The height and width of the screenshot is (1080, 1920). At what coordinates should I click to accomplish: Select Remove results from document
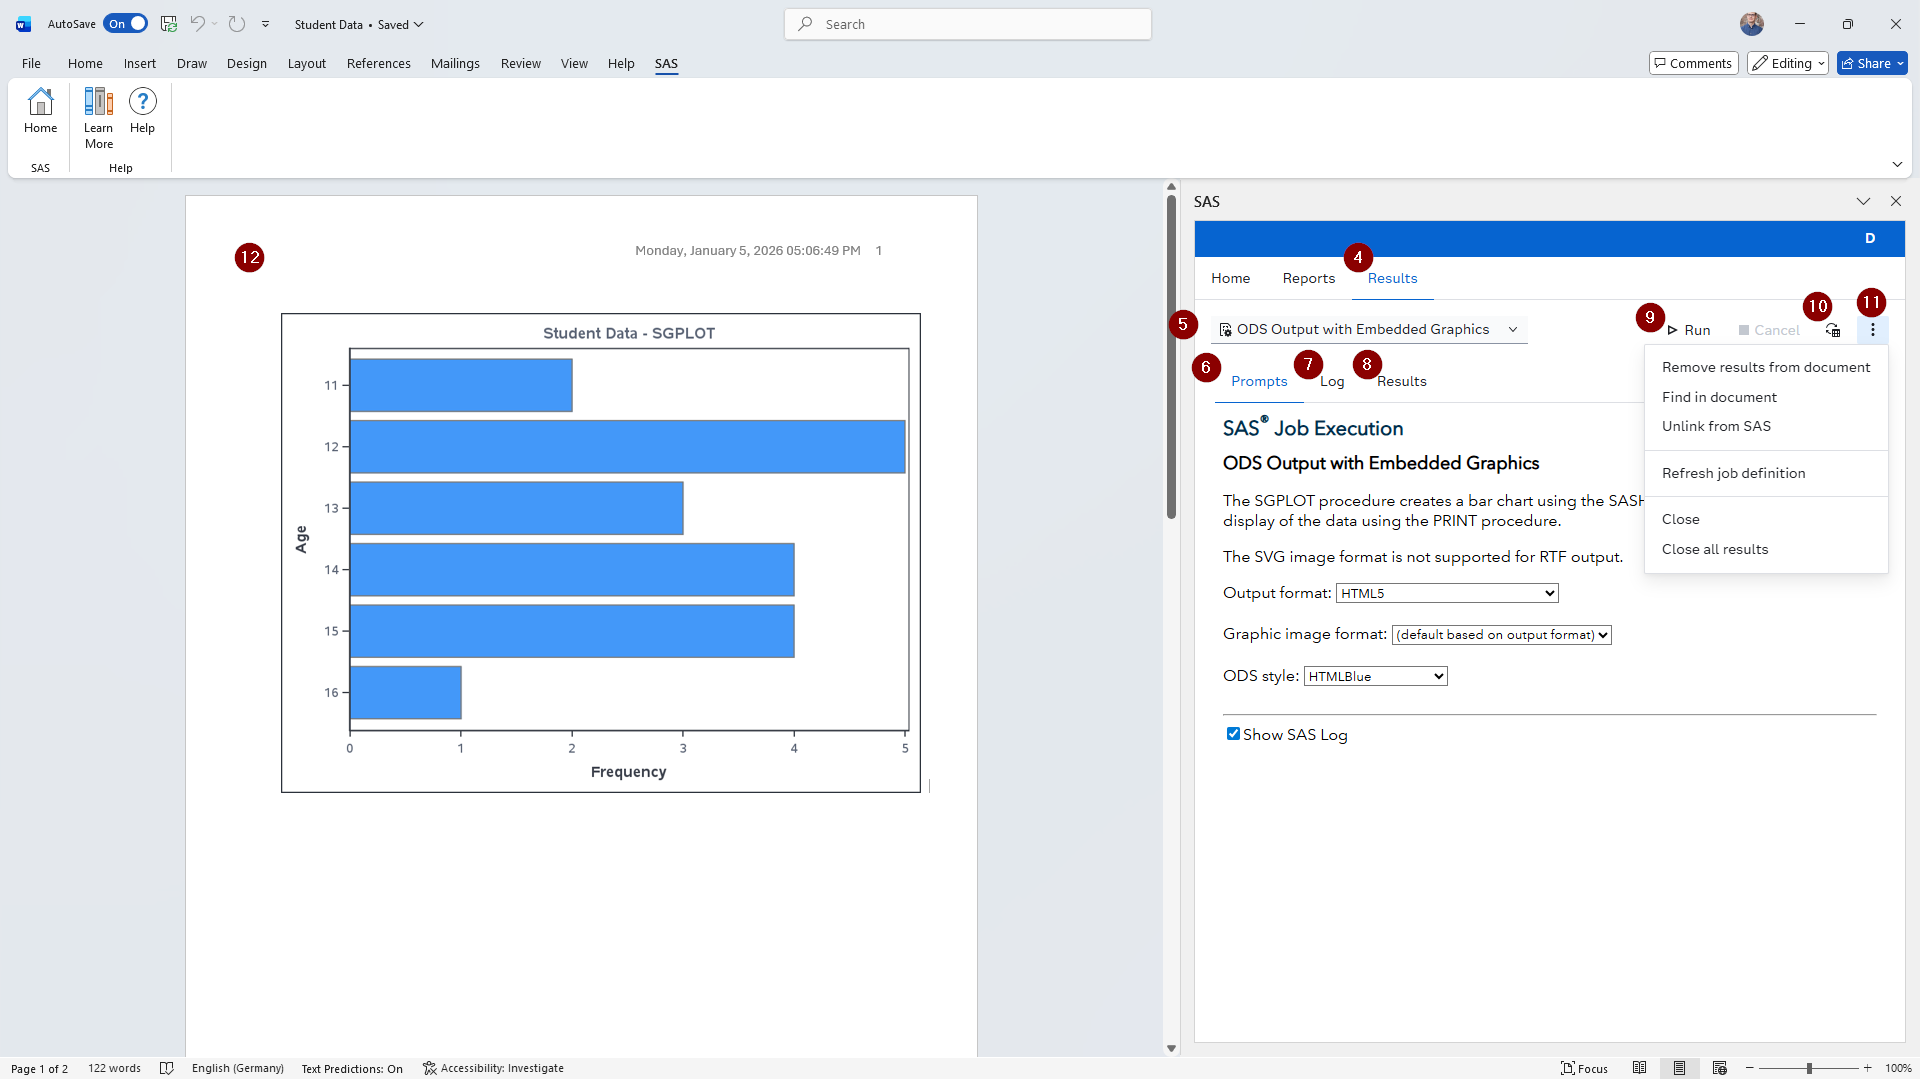click(x=1765, y=367)
